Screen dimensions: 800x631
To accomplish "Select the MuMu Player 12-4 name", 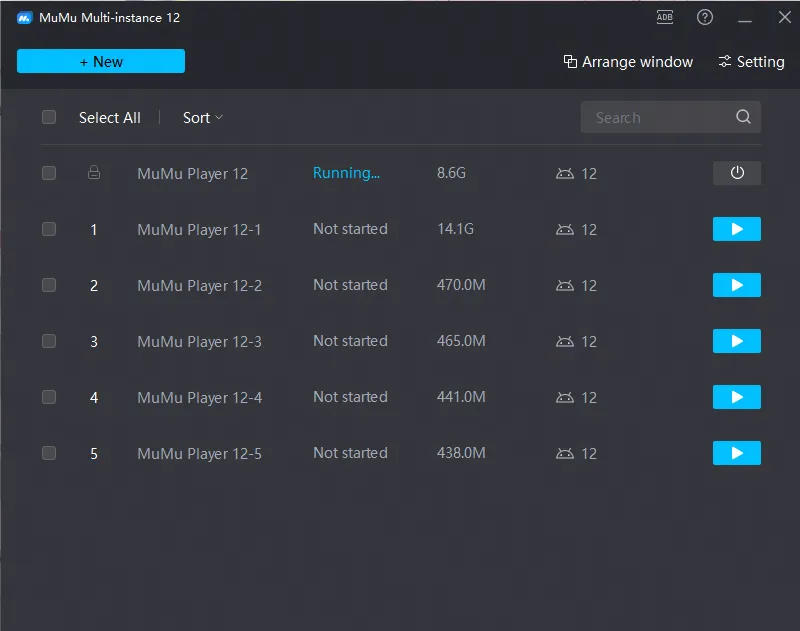I will [x=199, y=397].
